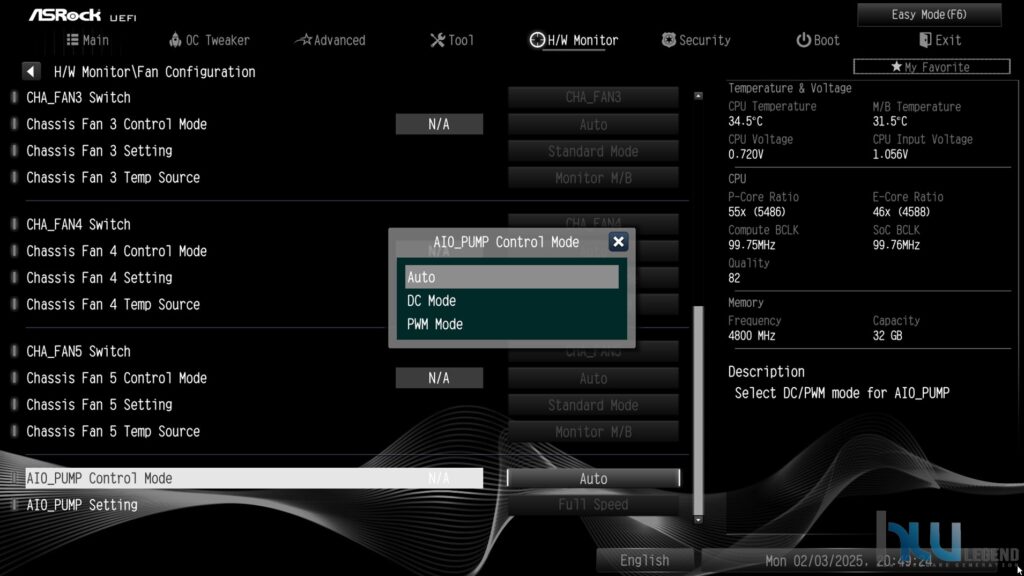Click the Tool wrench icon

[438, 40]
